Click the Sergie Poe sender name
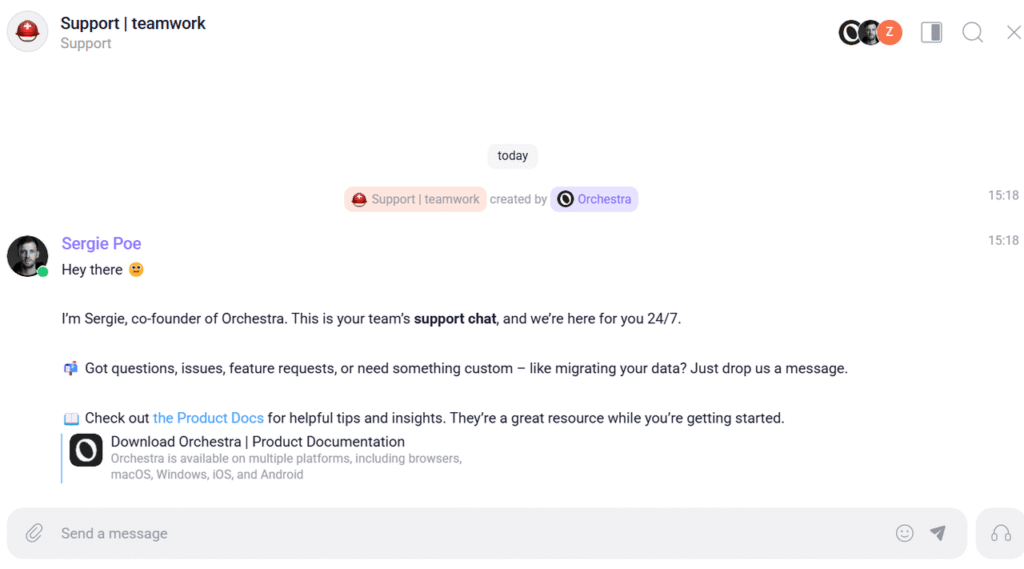This screenshot has height=569, width=1024. click(x=101, y=244)
